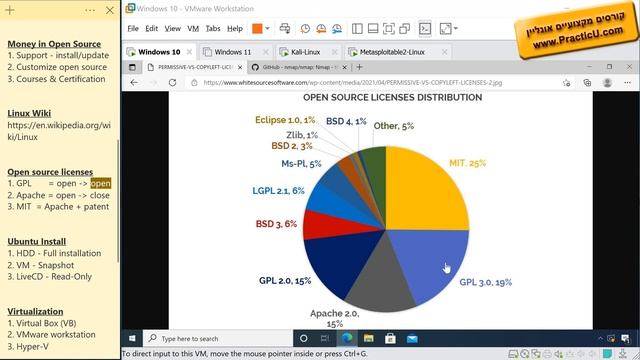Click the Ubuntu Install heading

pos(37,241)
